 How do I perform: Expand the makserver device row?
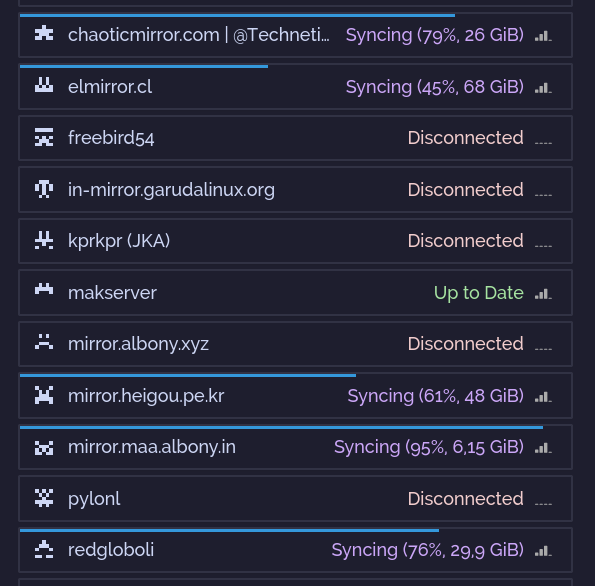tap(295, 293)
